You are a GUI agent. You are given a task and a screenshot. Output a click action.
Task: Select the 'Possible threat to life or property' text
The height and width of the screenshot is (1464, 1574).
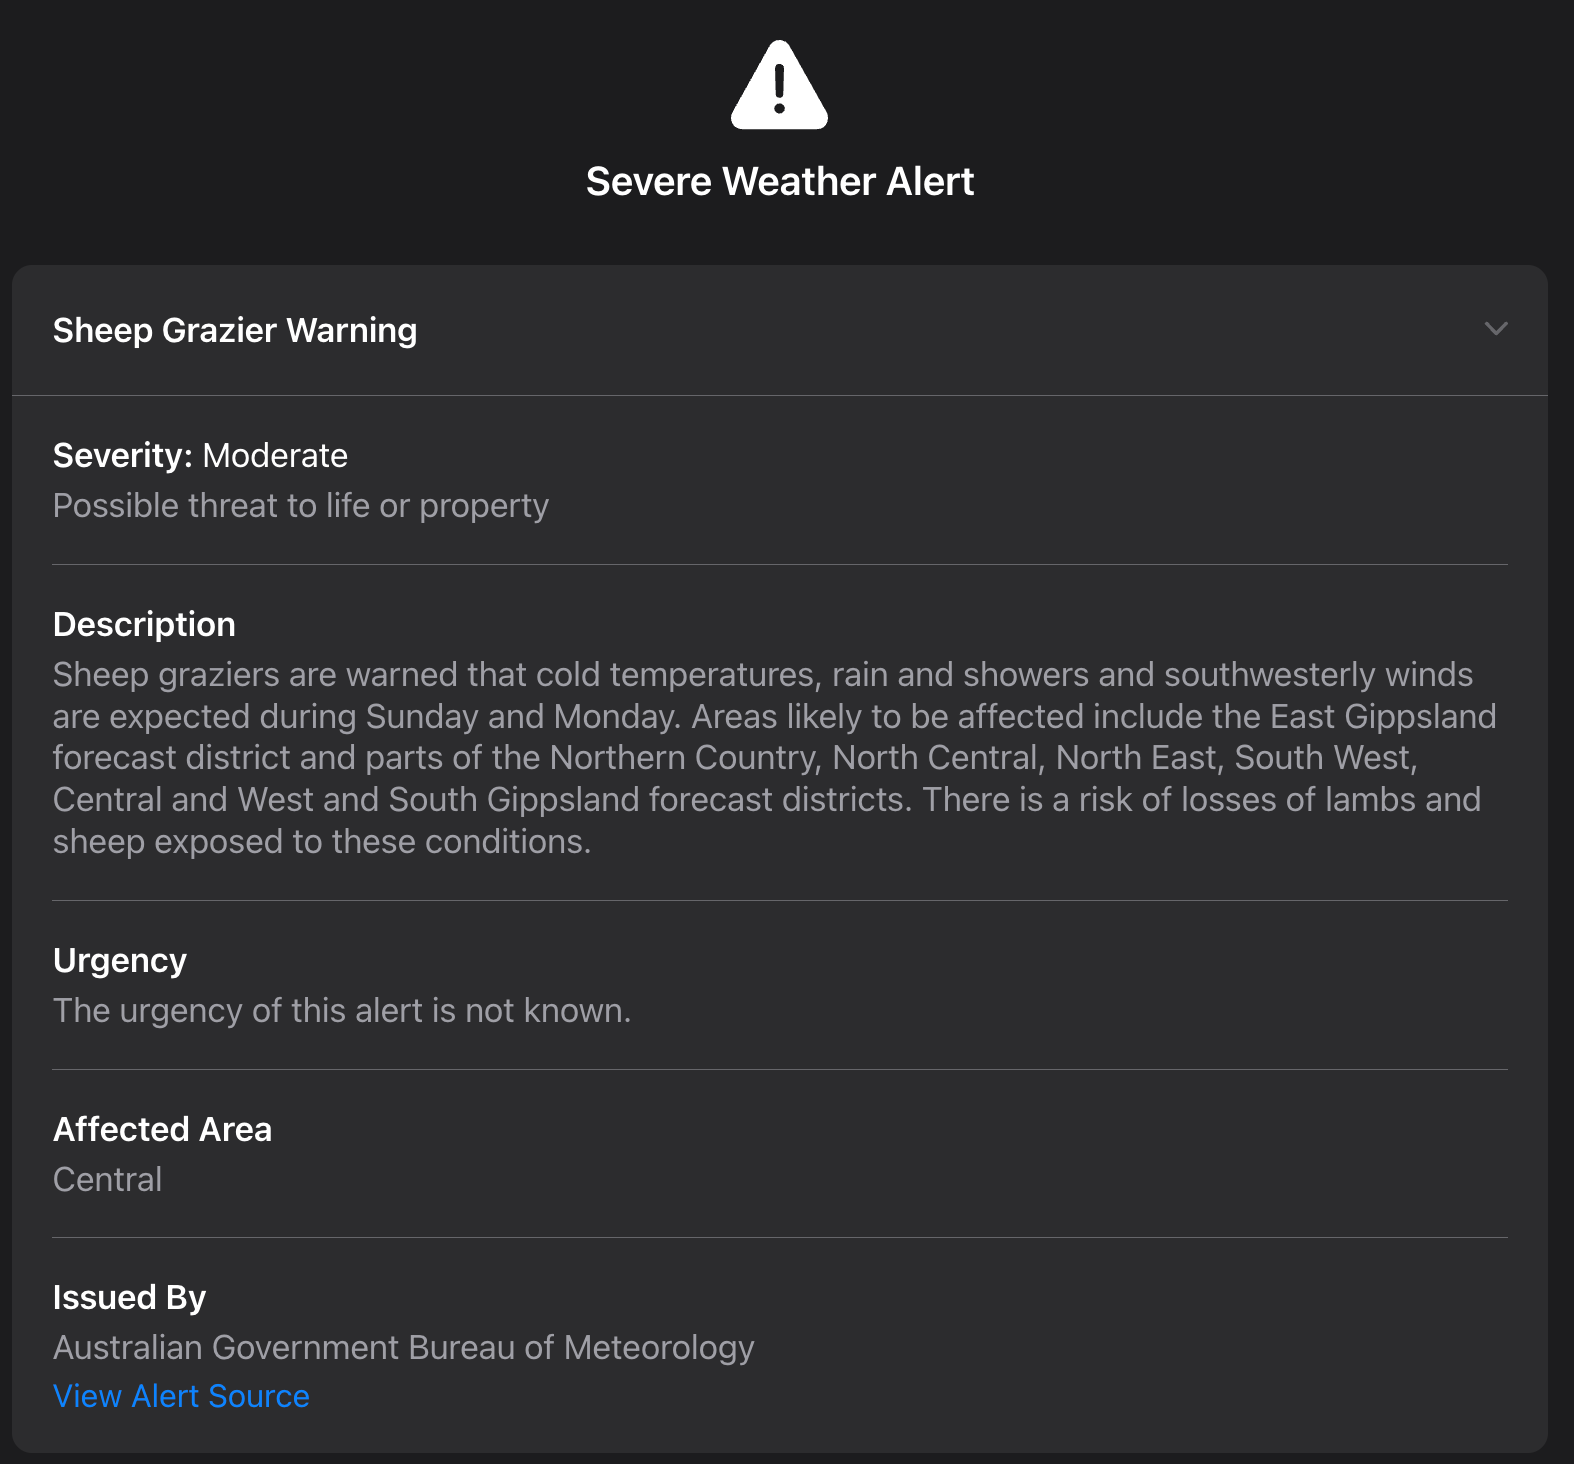click(300, 506)
